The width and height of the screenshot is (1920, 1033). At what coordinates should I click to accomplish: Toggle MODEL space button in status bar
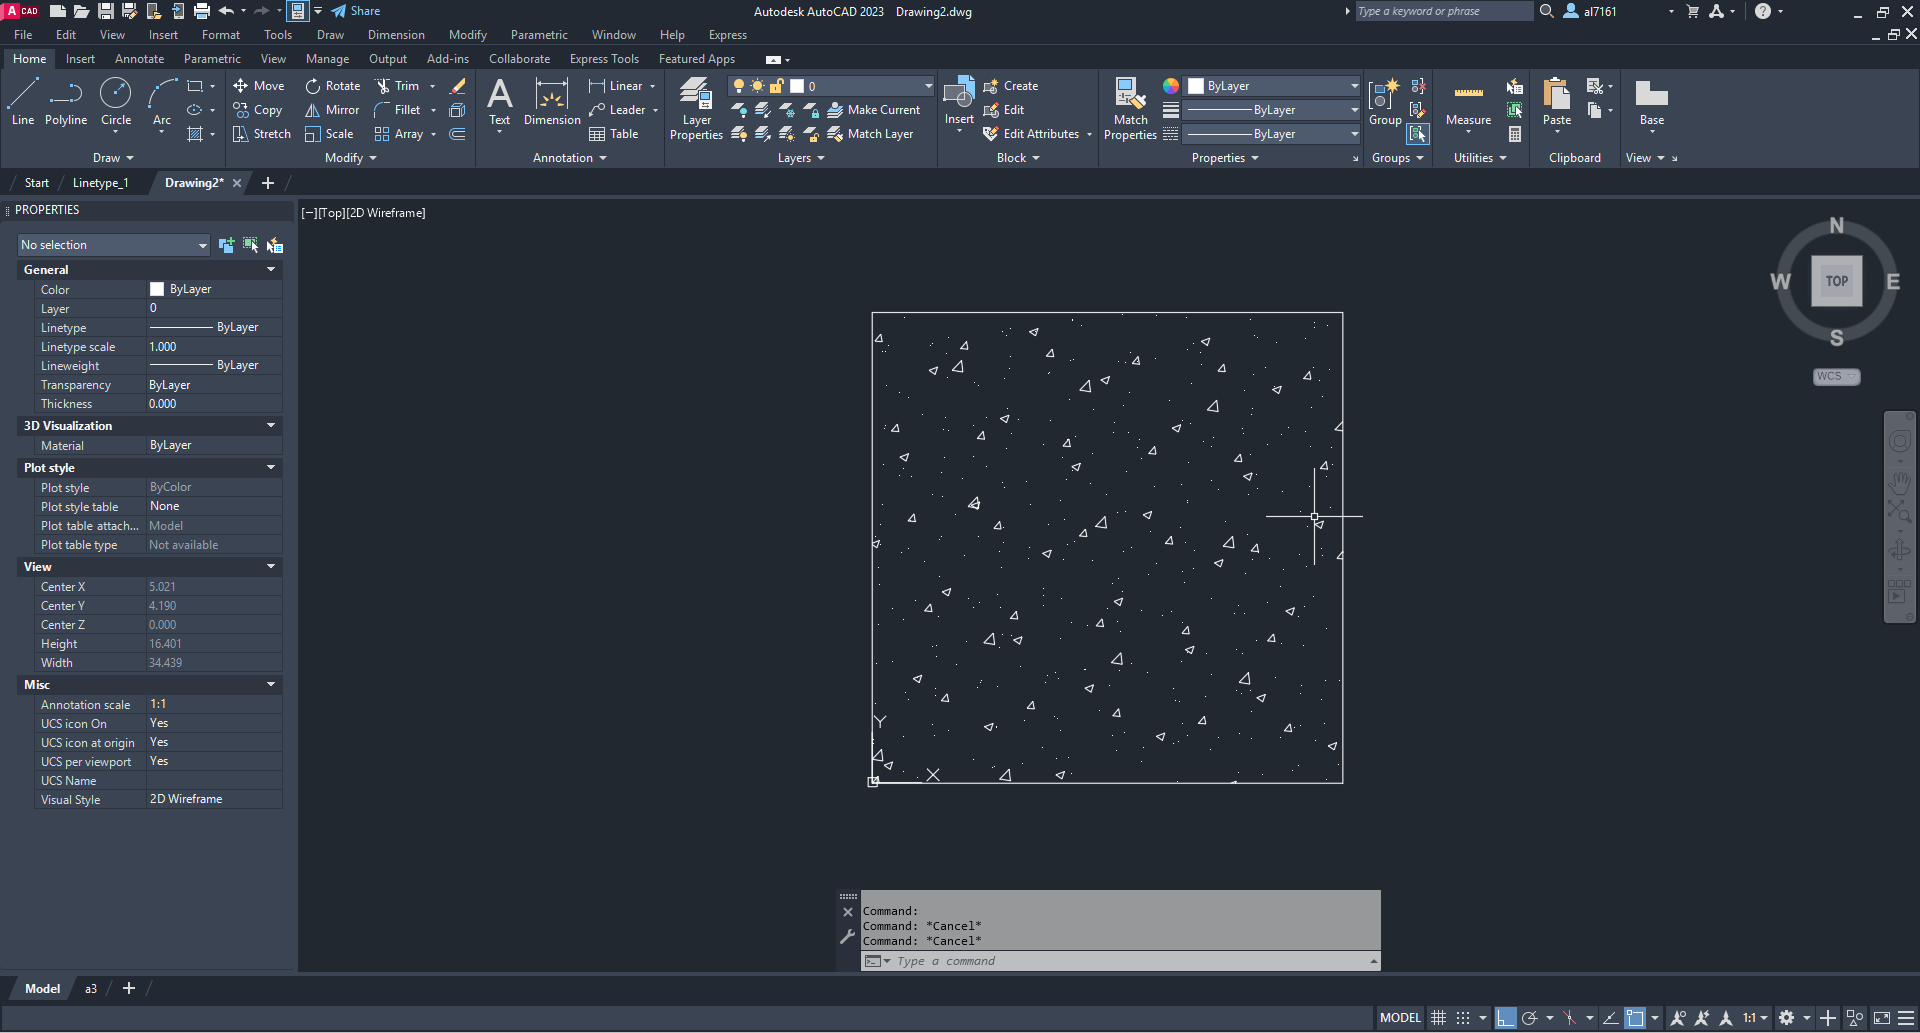point(1400,1018)
